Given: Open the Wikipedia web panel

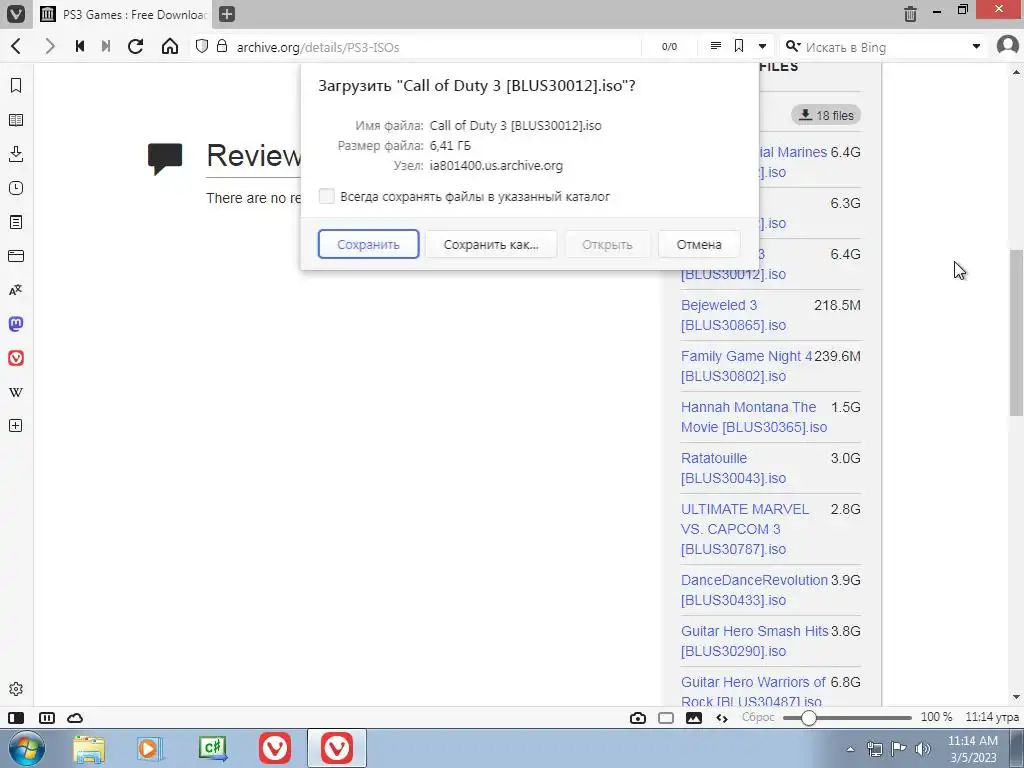Looking at the screenshot, I should (x=16, y=392).
